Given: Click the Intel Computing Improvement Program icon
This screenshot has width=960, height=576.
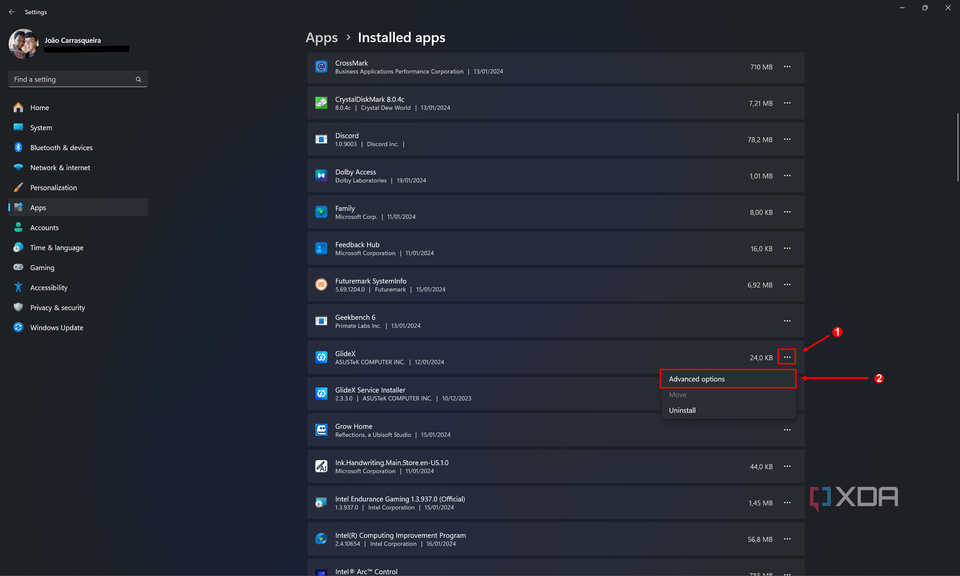Looking at the screenshot, I should click(321, 539).
